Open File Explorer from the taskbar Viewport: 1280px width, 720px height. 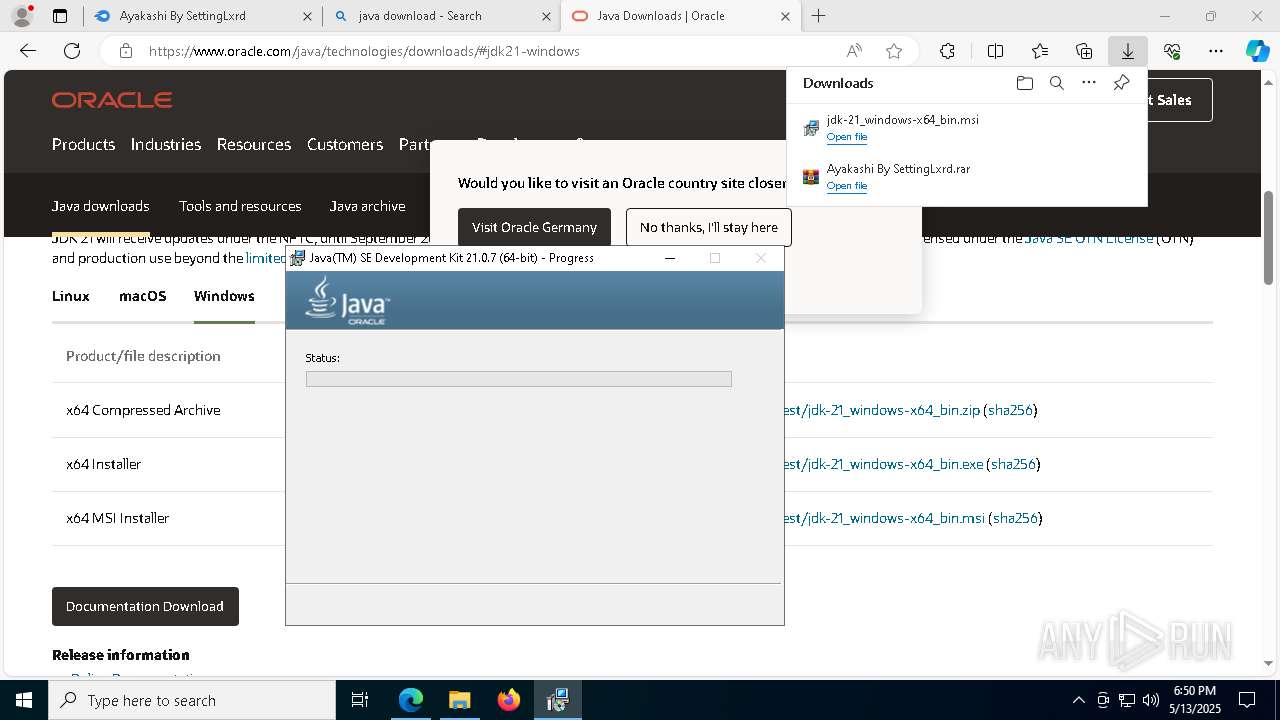(459, 700)
